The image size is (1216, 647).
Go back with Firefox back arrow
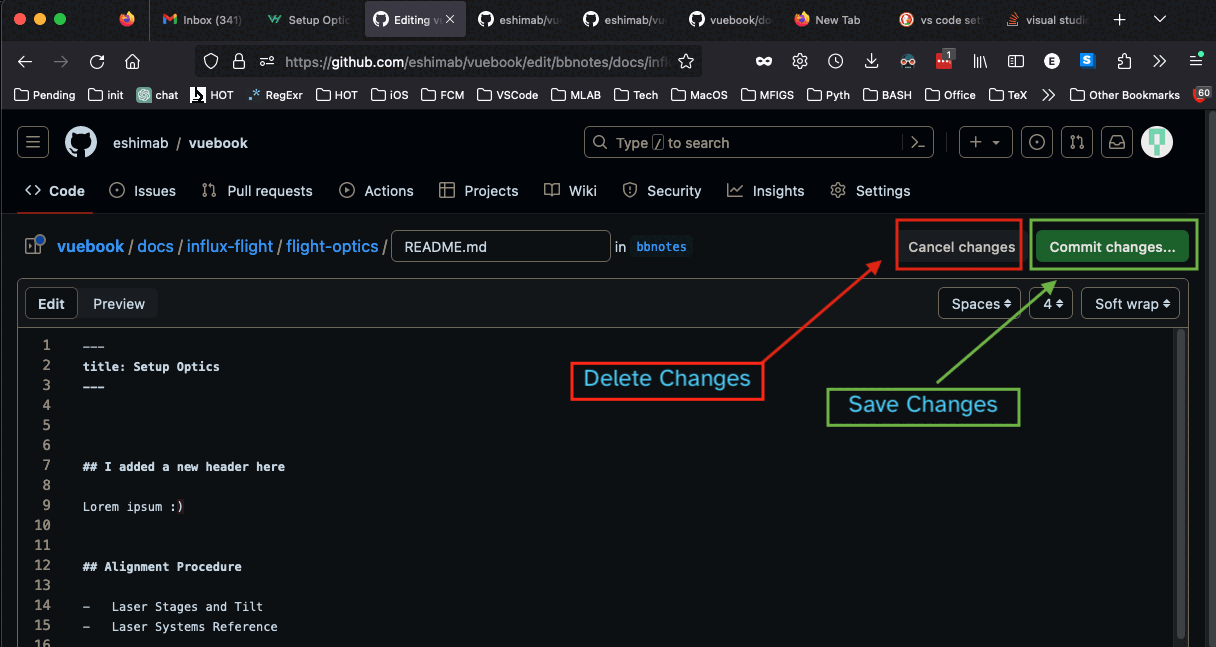(x=26, y=61)
